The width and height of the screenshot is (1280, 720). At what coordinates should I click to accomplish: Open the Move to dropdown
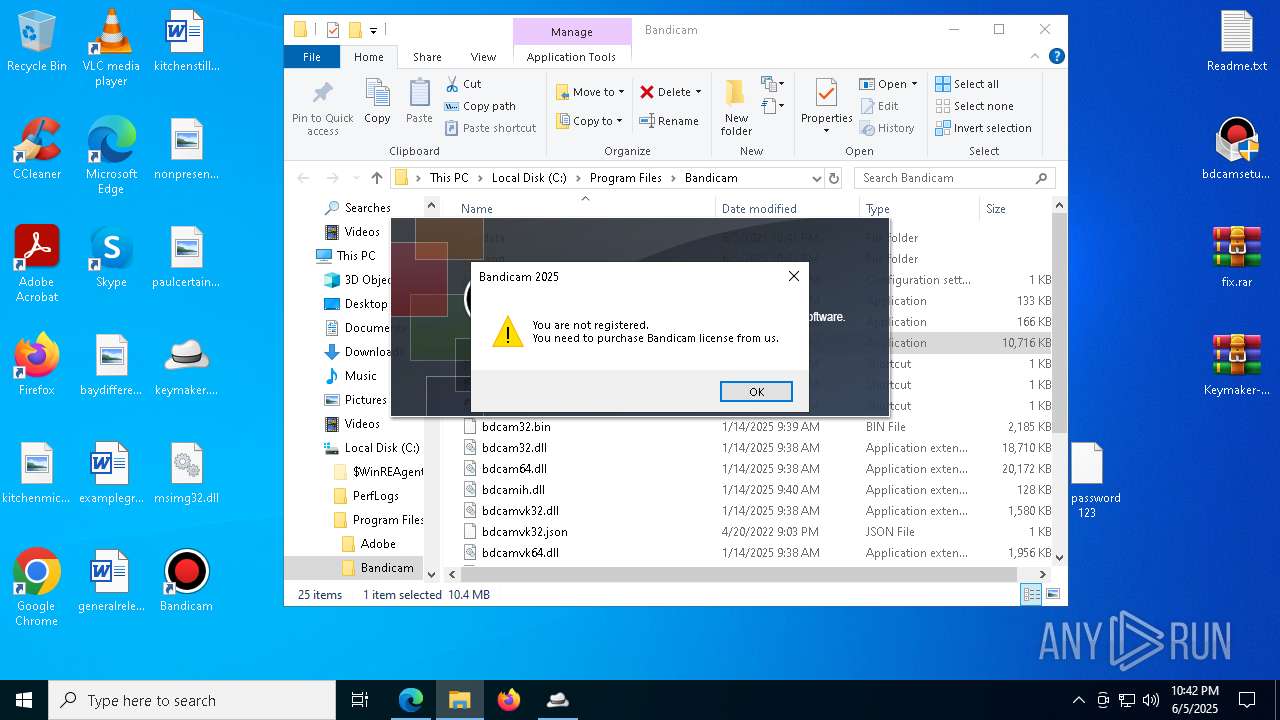pos(590,92)
